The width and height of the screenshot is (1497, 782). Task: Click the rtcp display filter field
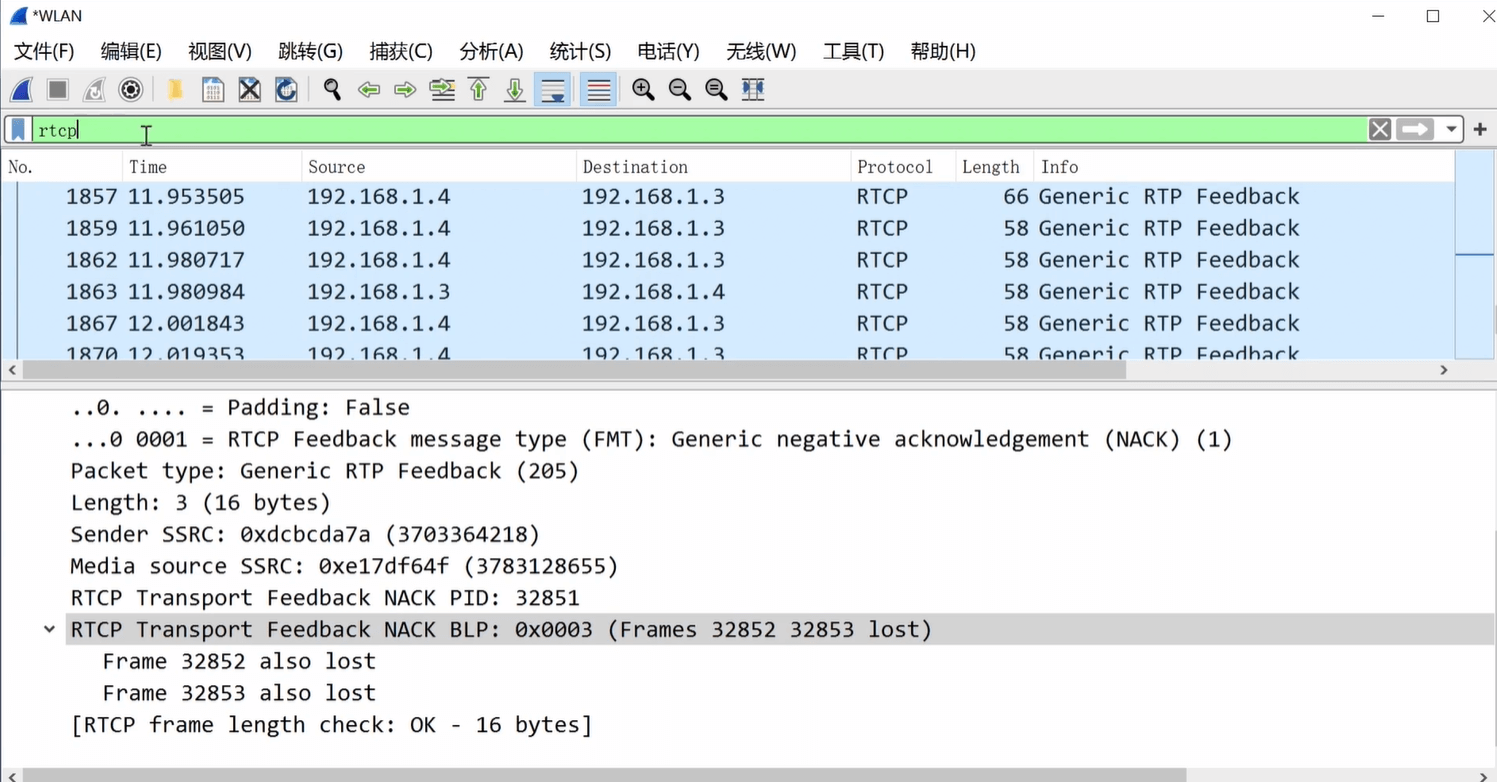tap(700, 130)
